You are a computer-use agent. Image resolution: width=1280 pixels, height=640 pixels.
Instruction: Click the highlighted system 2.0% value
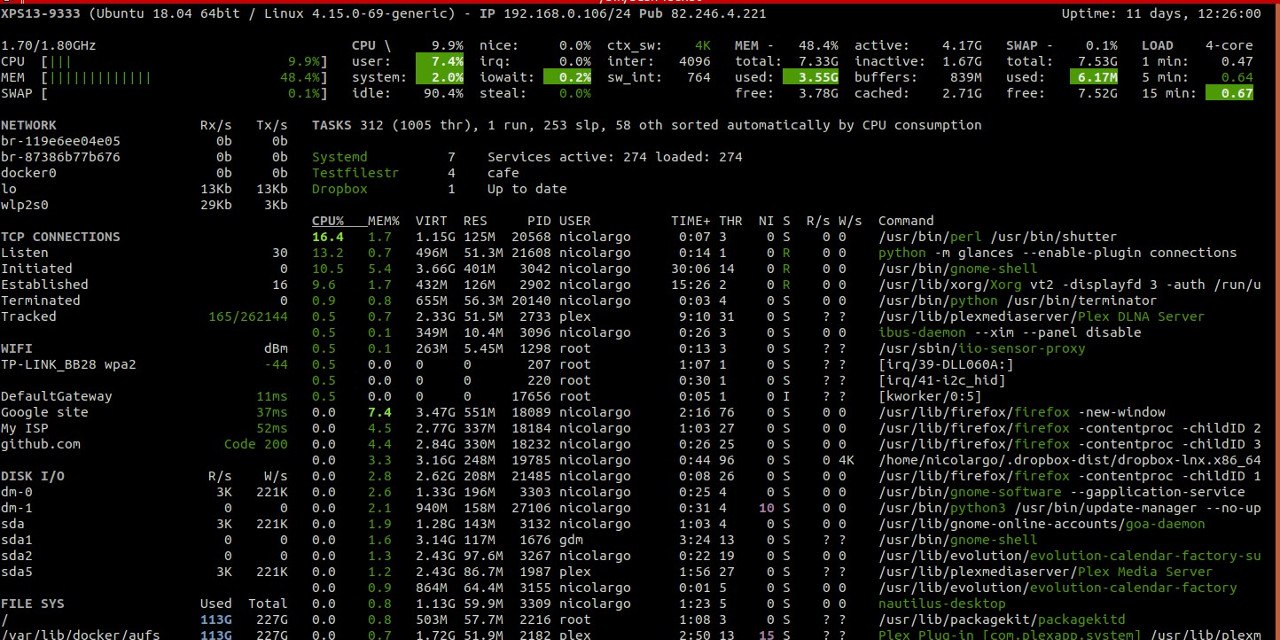(440, 77)
